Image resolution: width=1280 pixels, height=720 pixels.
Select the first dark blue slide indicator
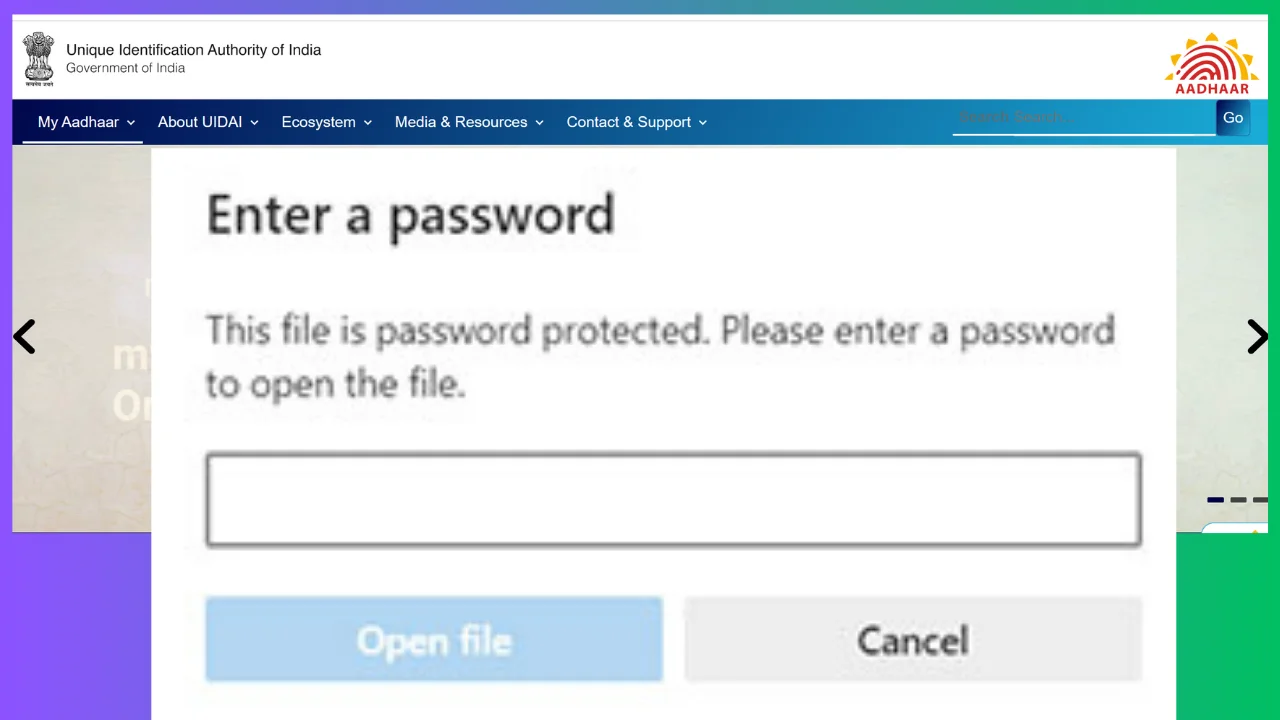pyautogui.click(x=1215, y=500)
